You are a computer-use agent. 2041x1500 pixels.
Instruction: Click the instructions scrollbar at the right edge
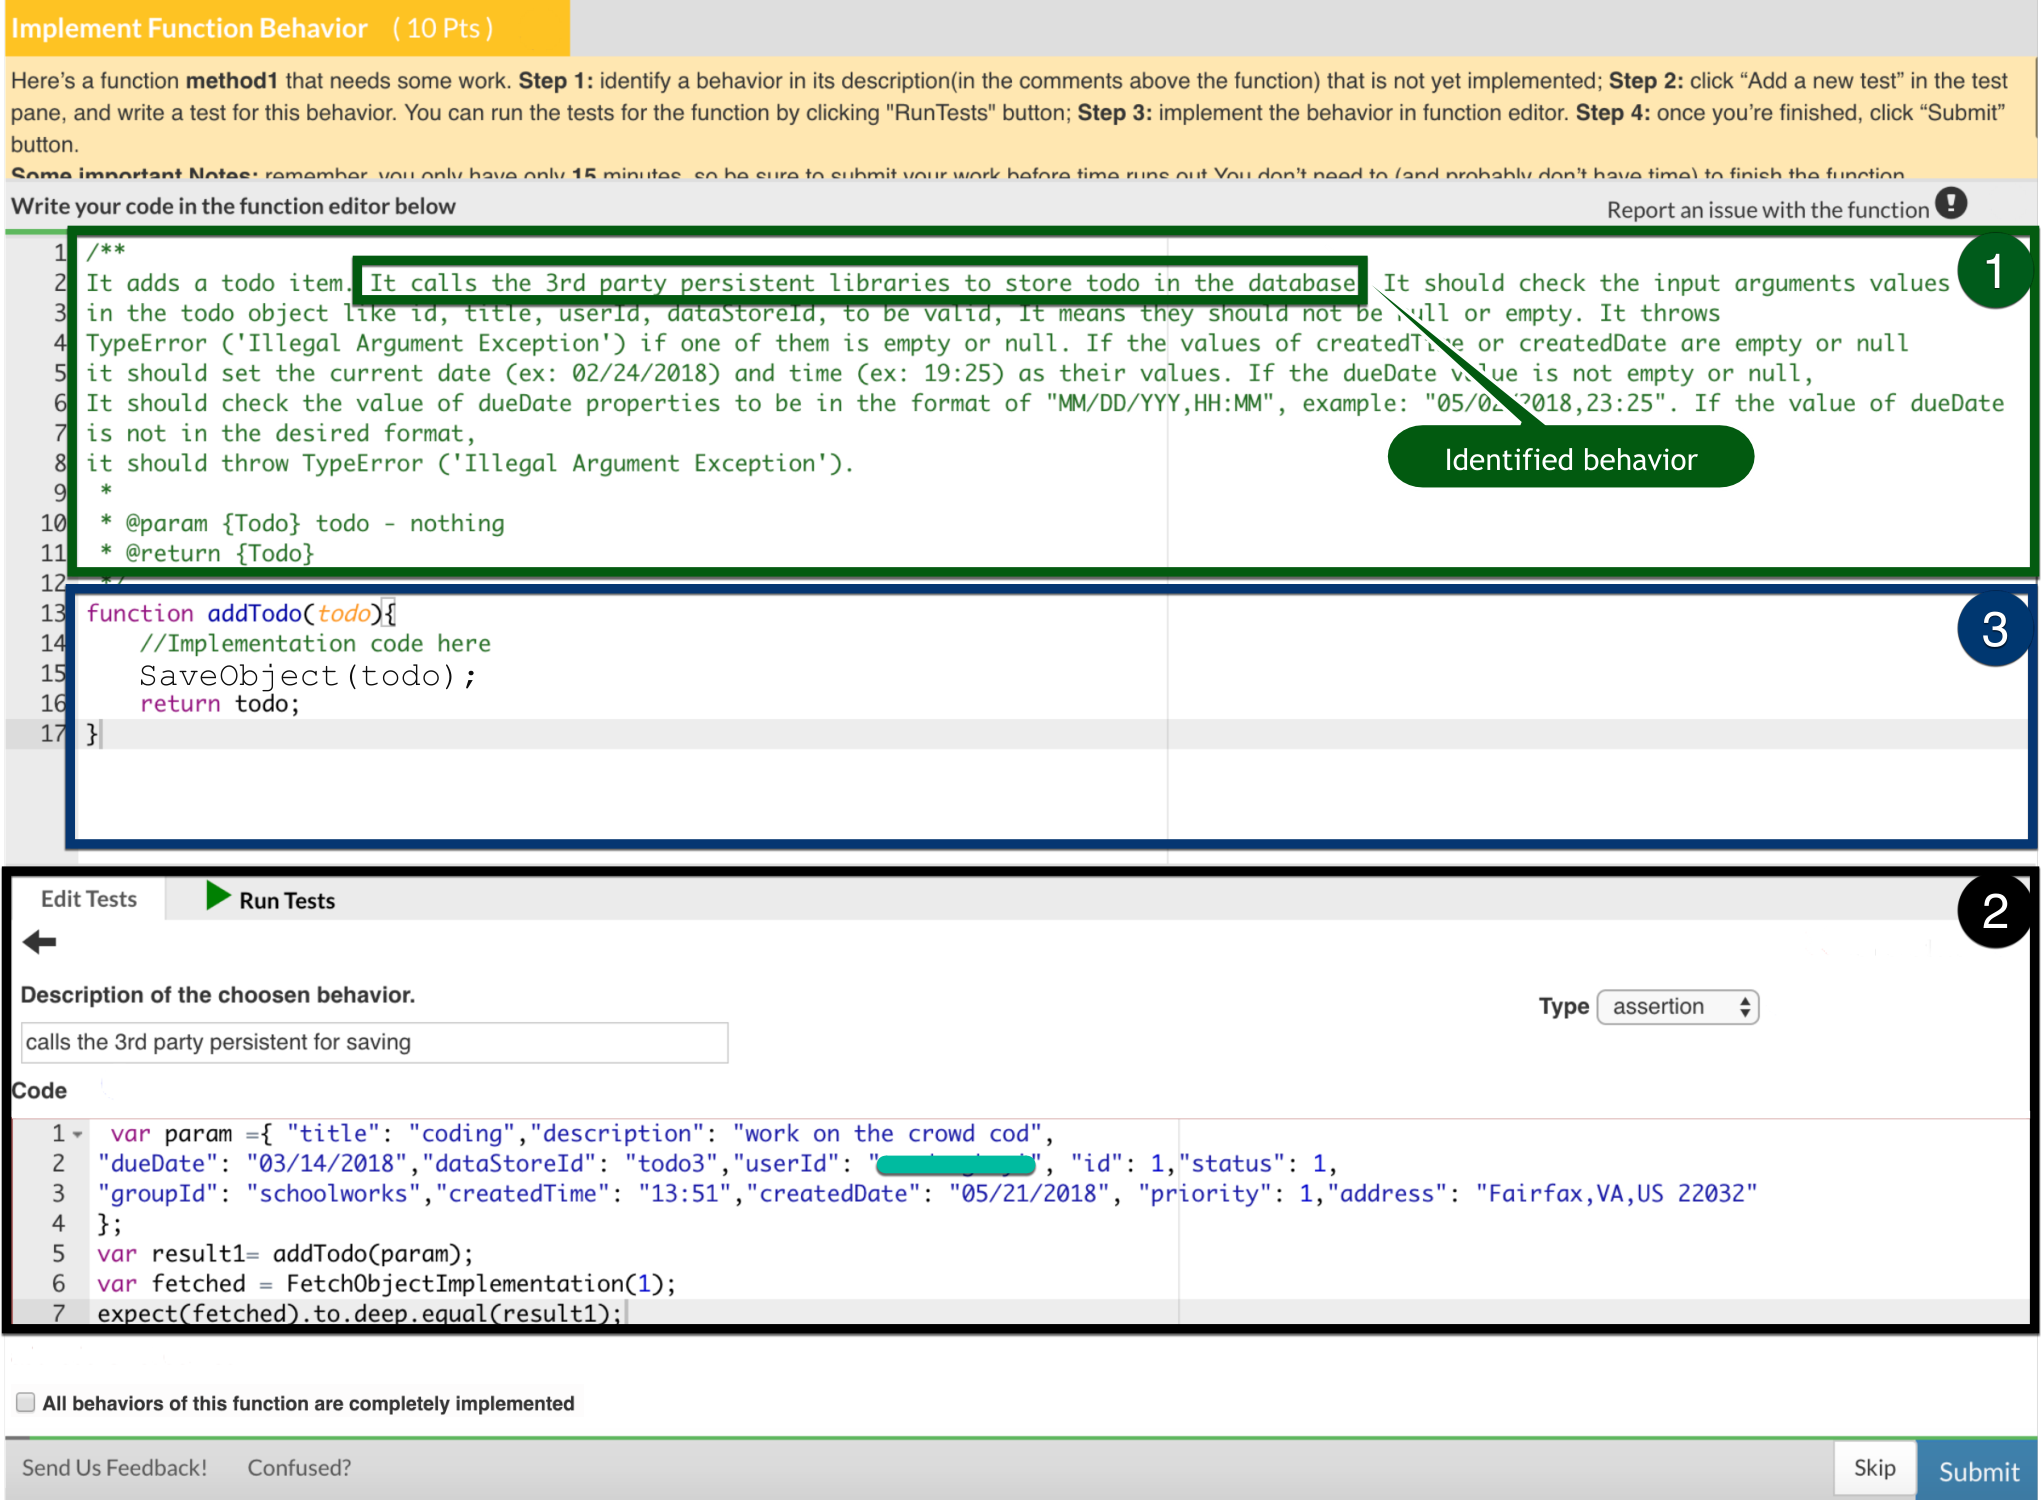[2036, 100]
